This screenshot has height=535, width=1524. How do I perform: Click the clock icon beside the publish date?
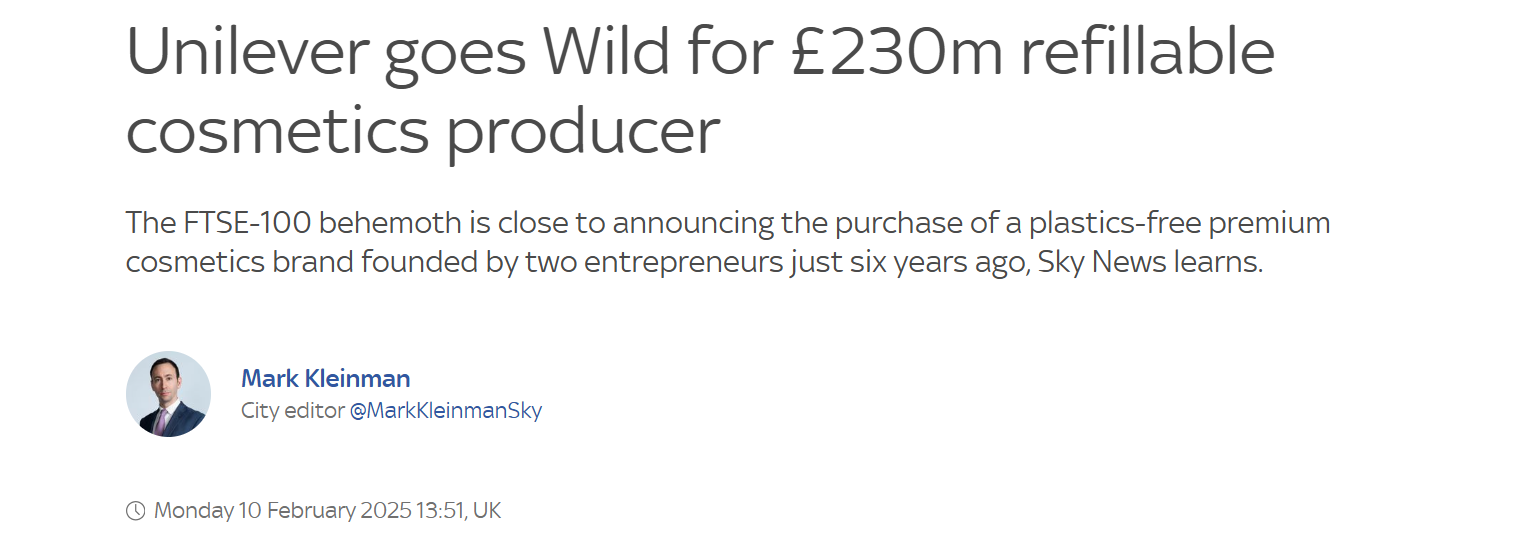click(x=135, y=511)
